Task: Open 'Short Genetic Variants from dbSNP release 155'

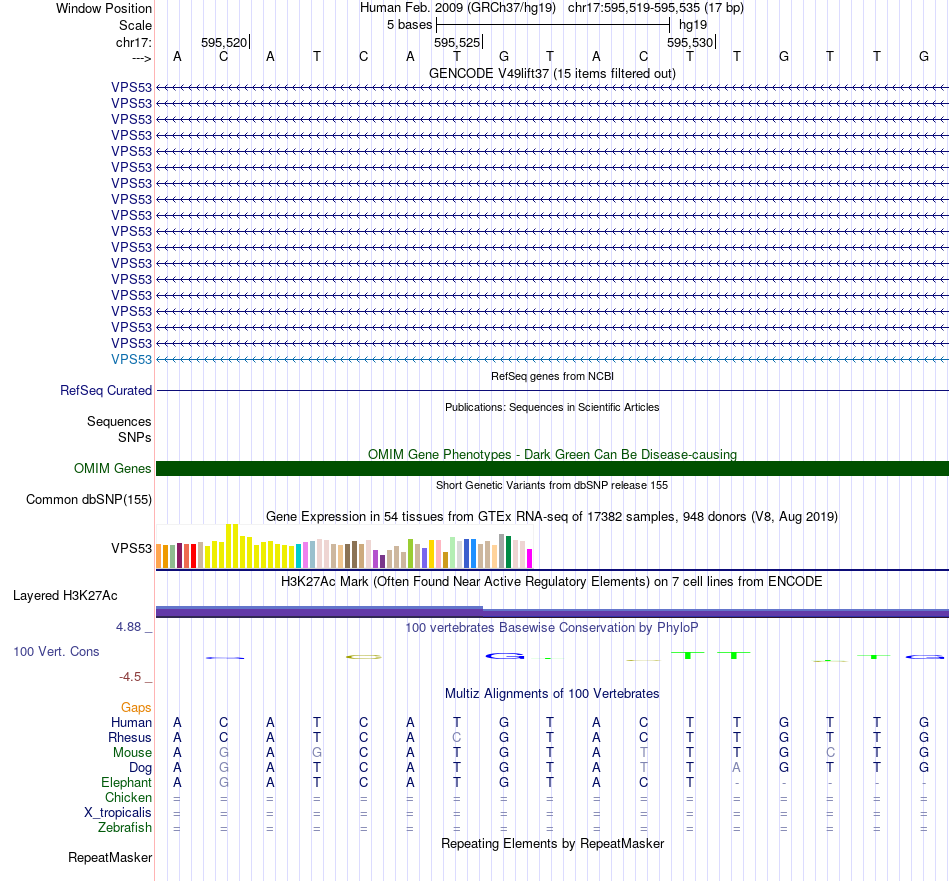Action: click(x=552, y=485)
